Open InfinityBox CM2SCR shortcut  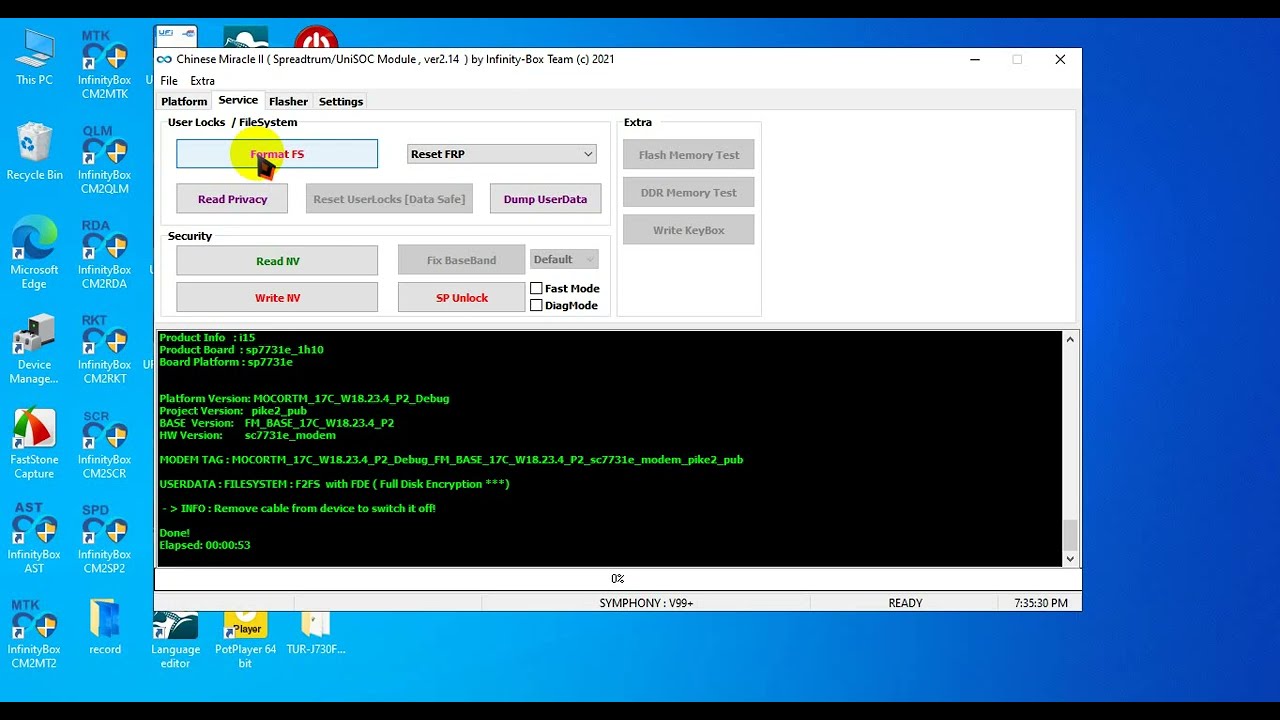[105, 444]
